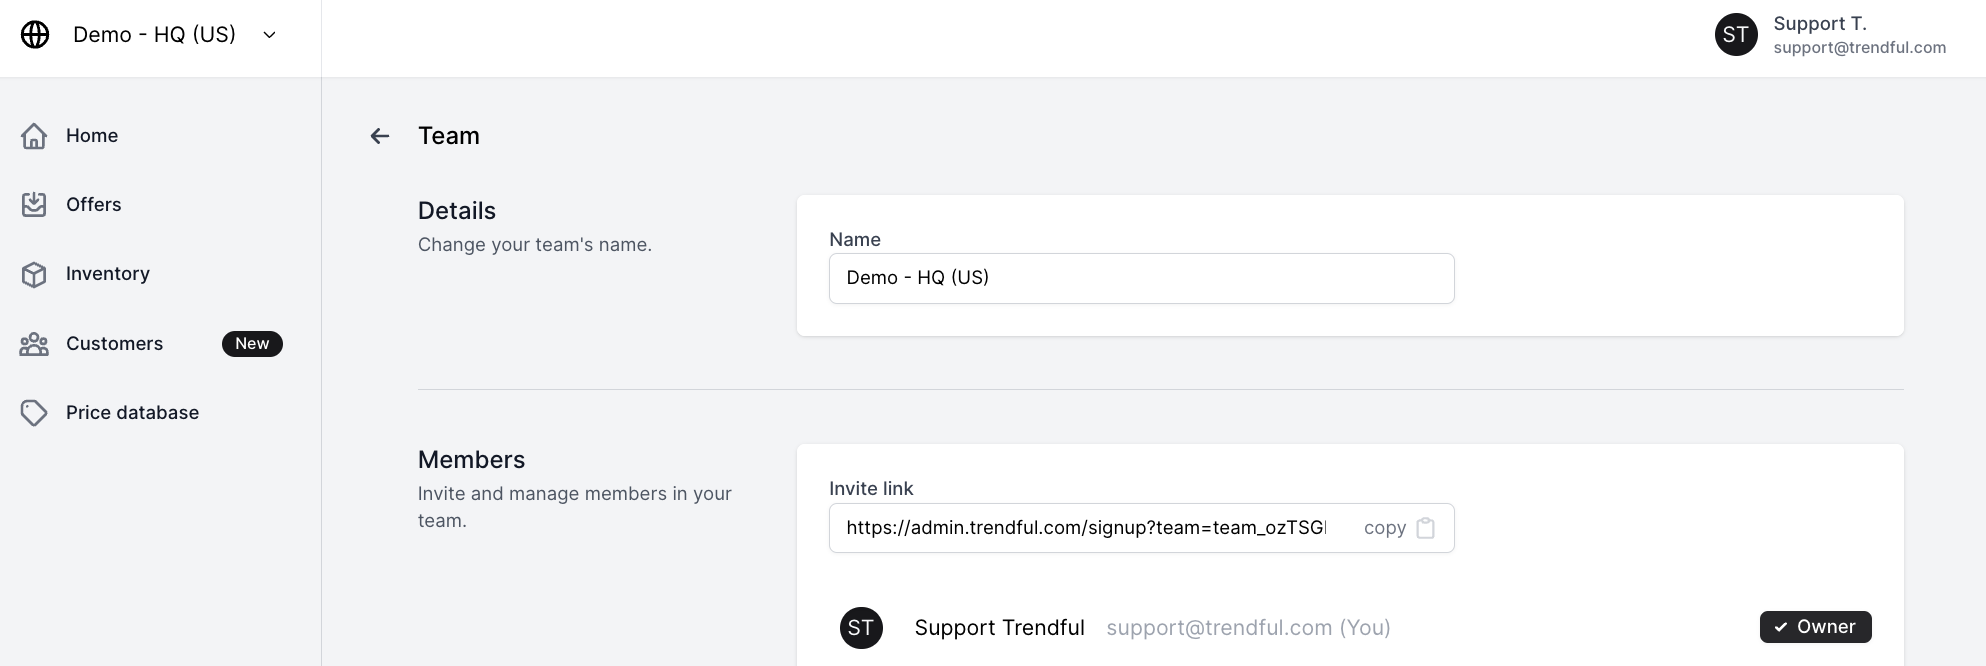Click the globe icon beside team name
Image resolution: width=1986 pixels, height=666 pixels.
tap(35, 35)
